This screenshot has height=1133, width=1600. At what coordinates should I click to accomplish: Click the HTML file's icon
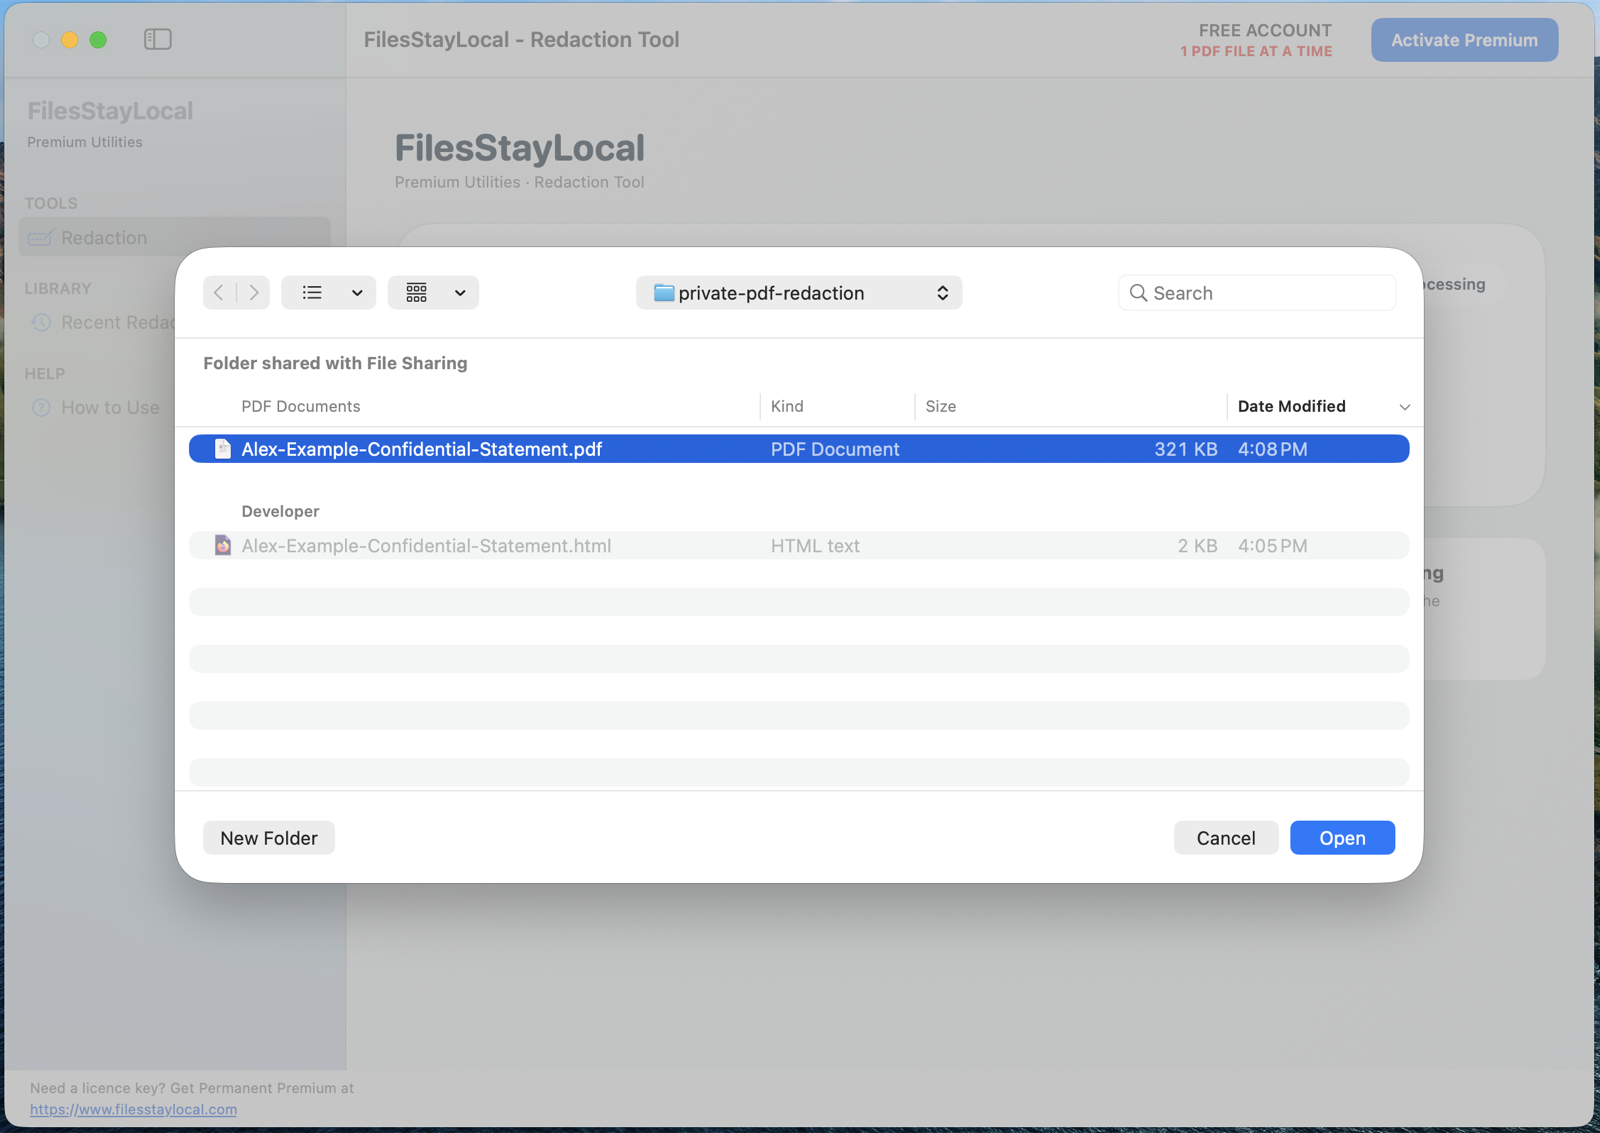223,546
